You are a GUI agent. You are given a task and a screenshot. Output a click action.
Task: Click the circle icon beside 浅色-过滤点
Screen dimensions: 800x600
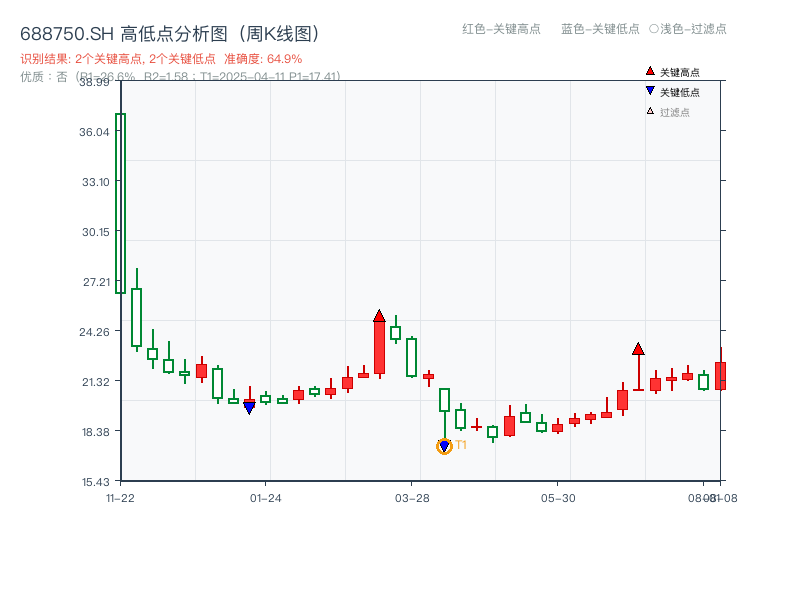click(x=652, y=30)
